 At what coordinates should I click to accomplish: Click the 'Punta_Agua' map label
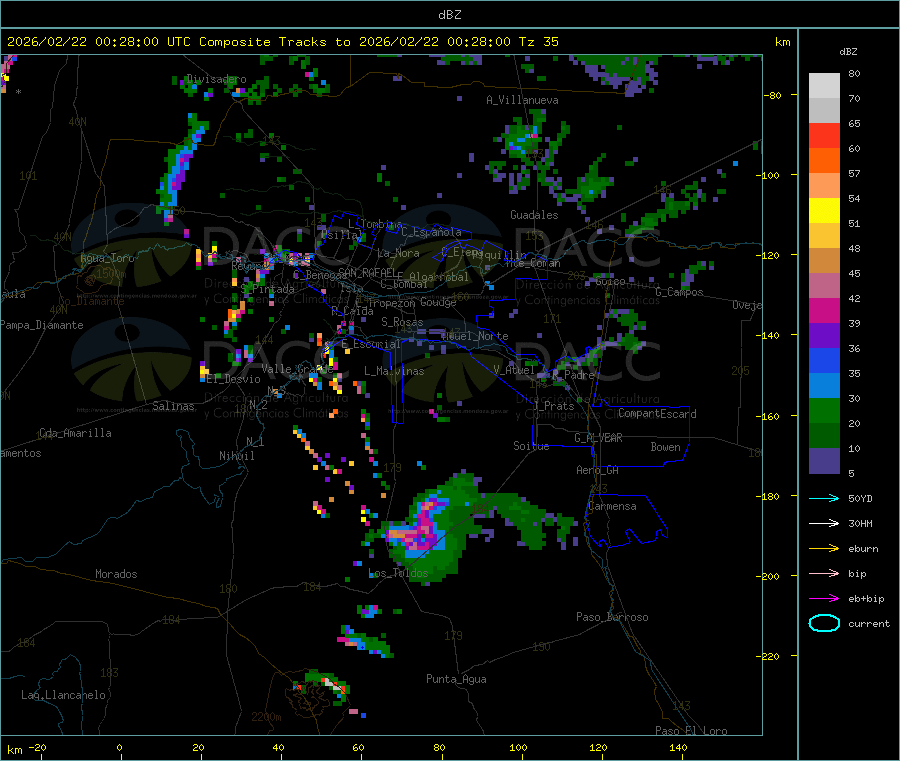point(456,680)
